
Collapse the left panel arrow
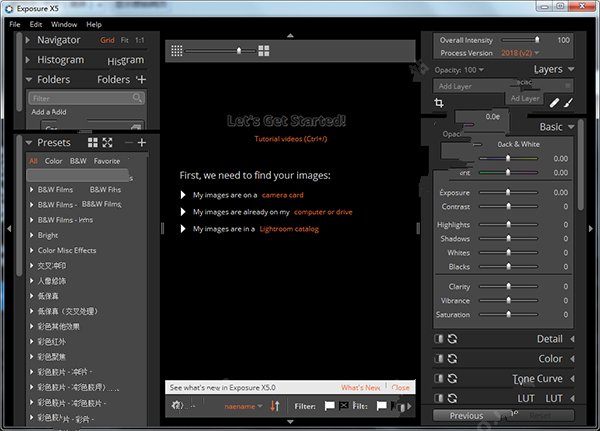9,229
